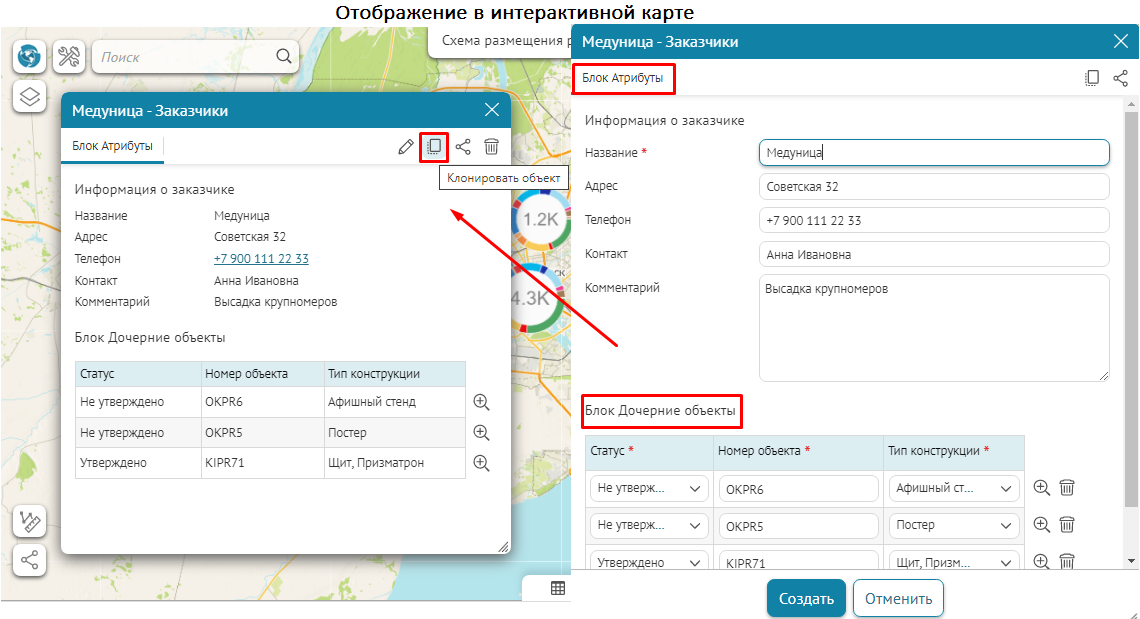This screenshot has width=1140, height=619.
Task: Open the attribute table grid icon
Action: click(558, 588)
